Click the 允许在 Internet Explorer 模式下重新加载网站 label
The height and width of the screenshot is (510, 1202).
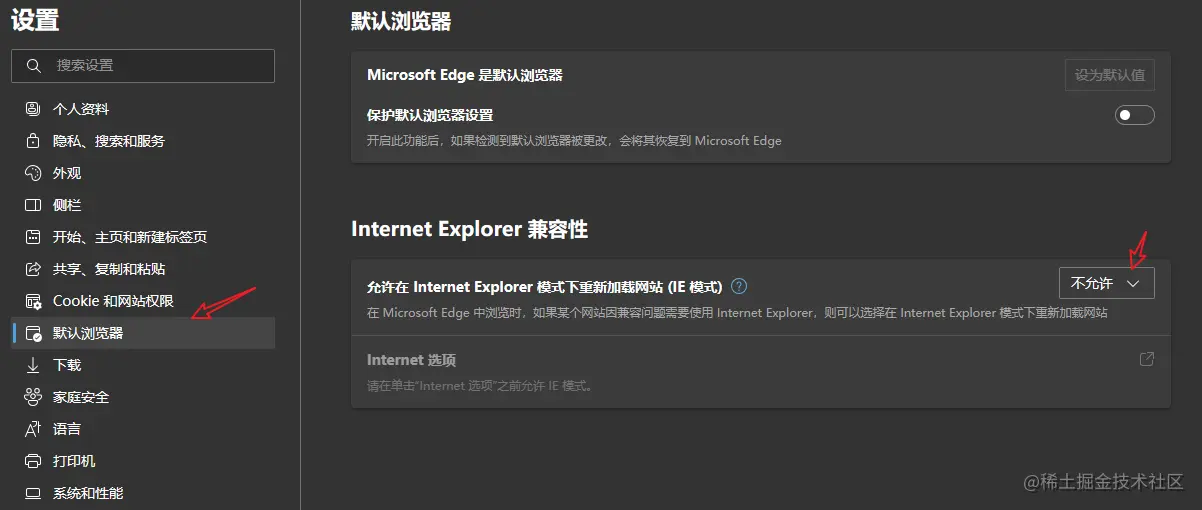(544, 286)
